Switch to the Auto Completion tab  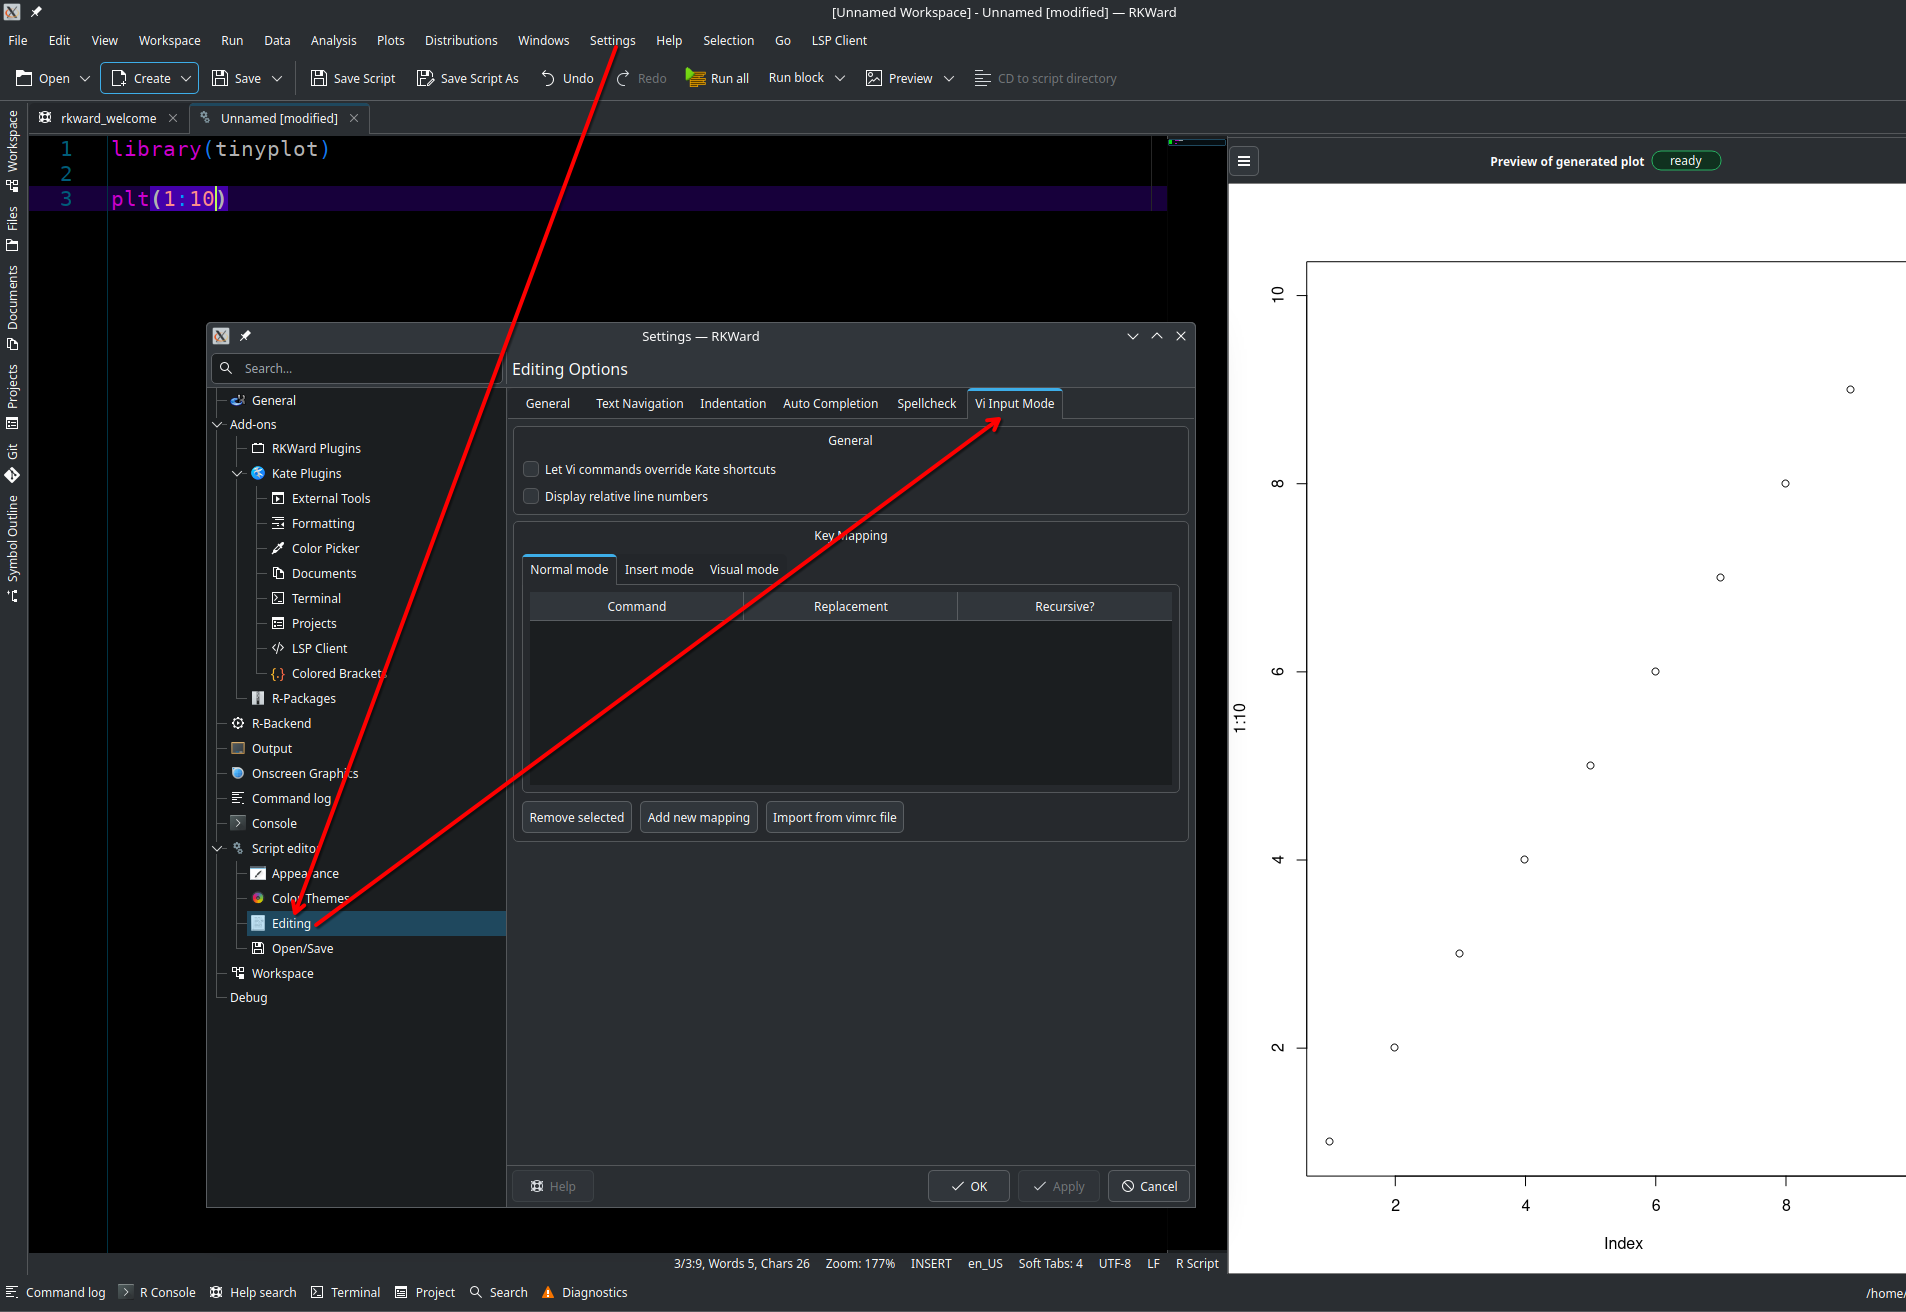[x=830, y=403]
